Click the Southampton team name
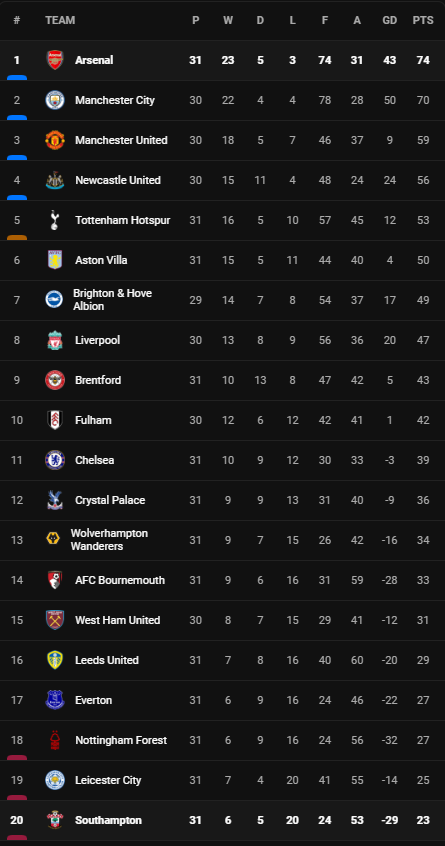 pyautogui.click(x=108, y=820)
